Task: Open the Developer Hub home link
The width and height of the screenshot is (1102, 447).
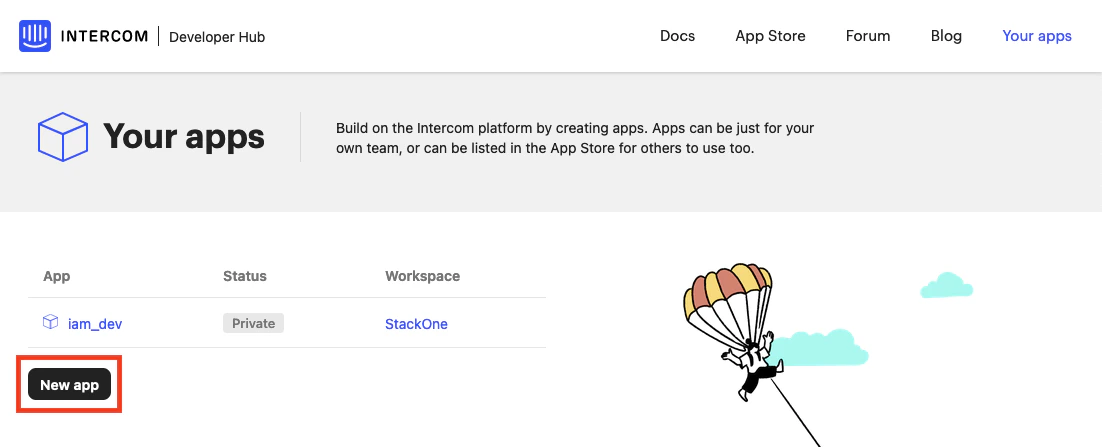Action: pyautogui.click(x=217, y=37)
